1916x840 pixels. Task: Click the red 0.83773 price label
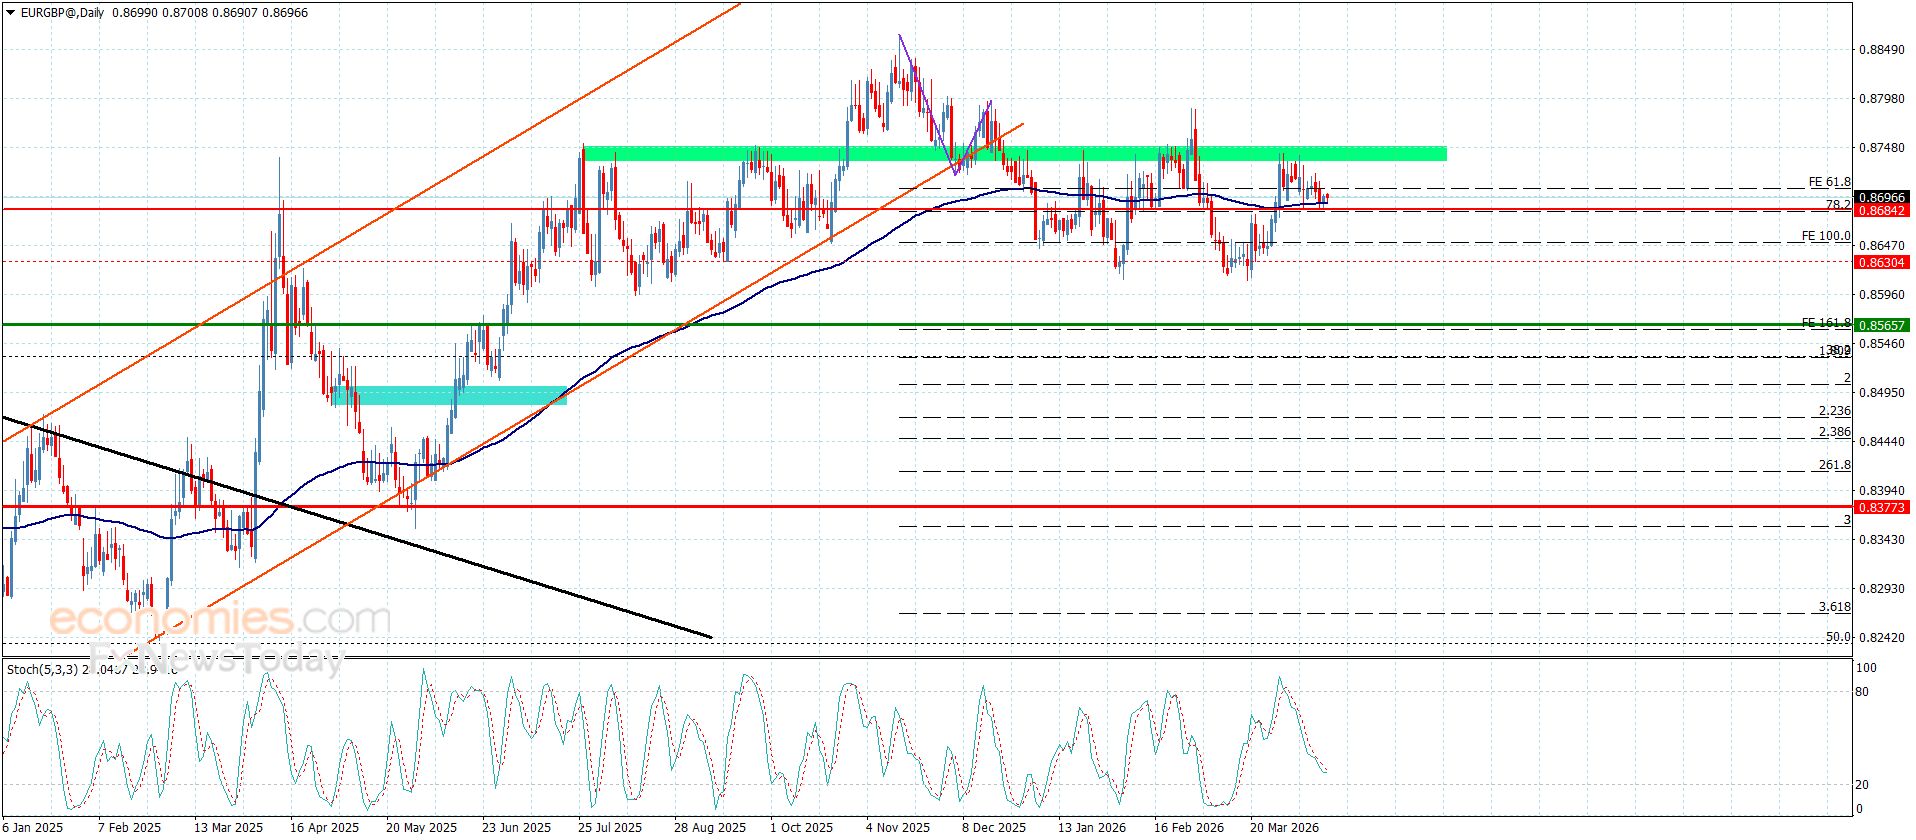tap(1881, 508)
